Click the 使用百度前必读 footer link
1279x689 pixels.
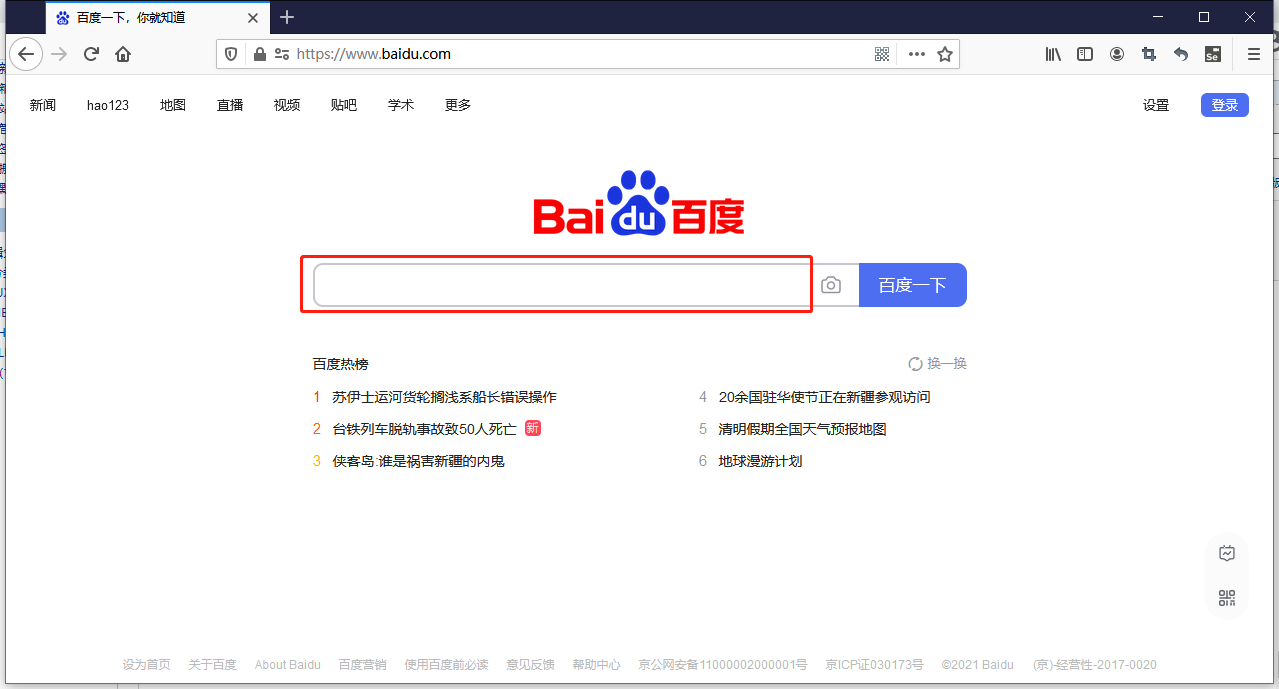click(x=446, y=665)
